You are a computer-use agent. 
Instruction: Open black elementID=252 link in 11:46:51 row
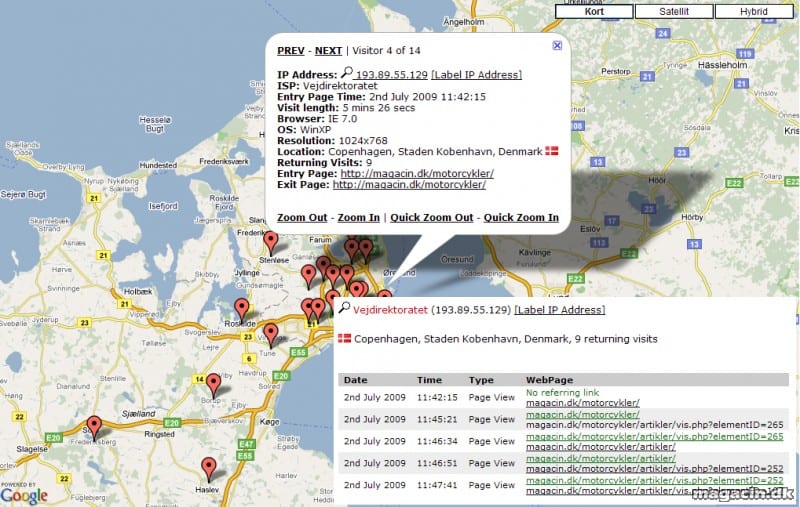[655, 469]
